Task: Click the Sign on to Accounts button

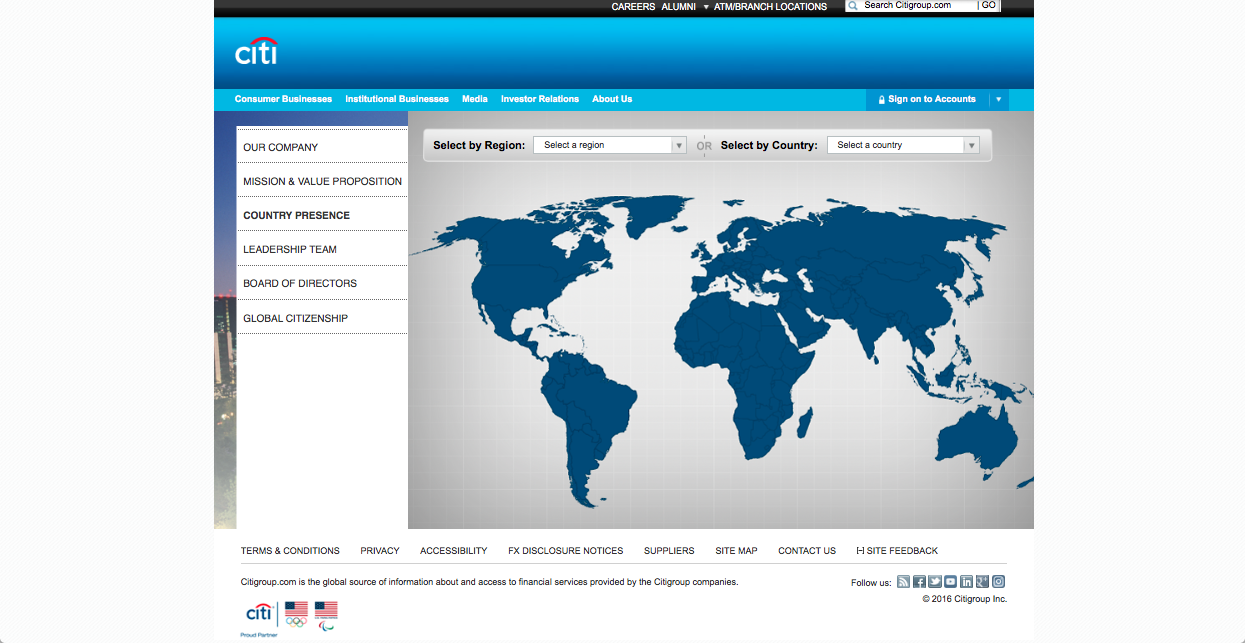Action: [x=926, y=100]
